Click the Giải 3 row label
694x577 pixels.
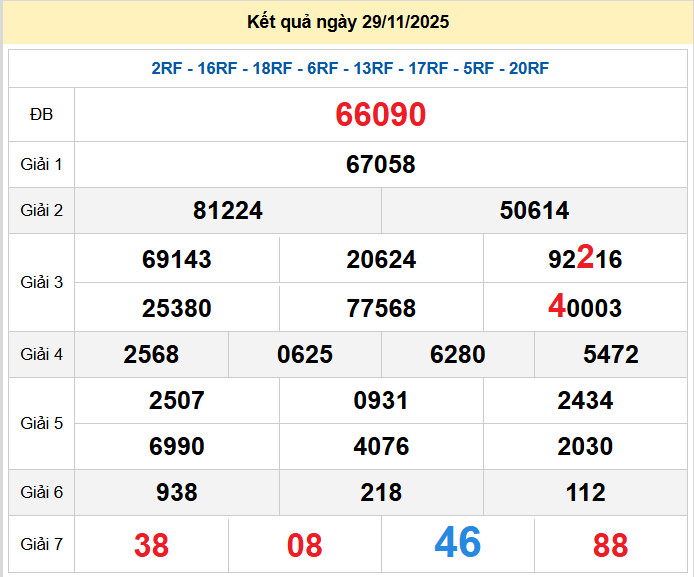[x=41, y=283]
